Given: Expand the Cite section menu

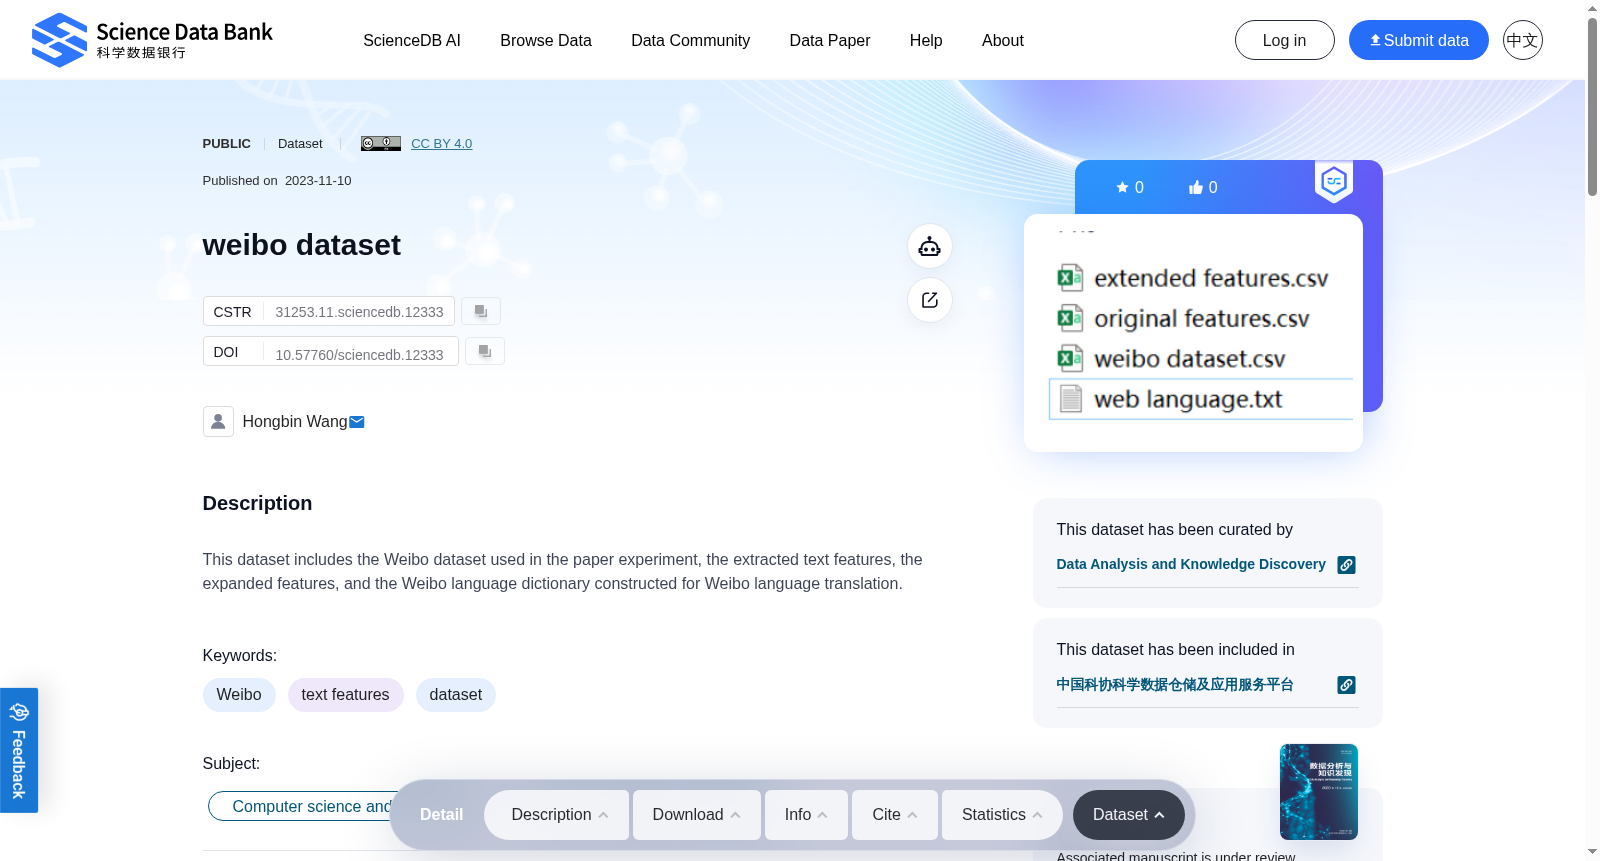Looking at the screenshot, I should [895, 815].
